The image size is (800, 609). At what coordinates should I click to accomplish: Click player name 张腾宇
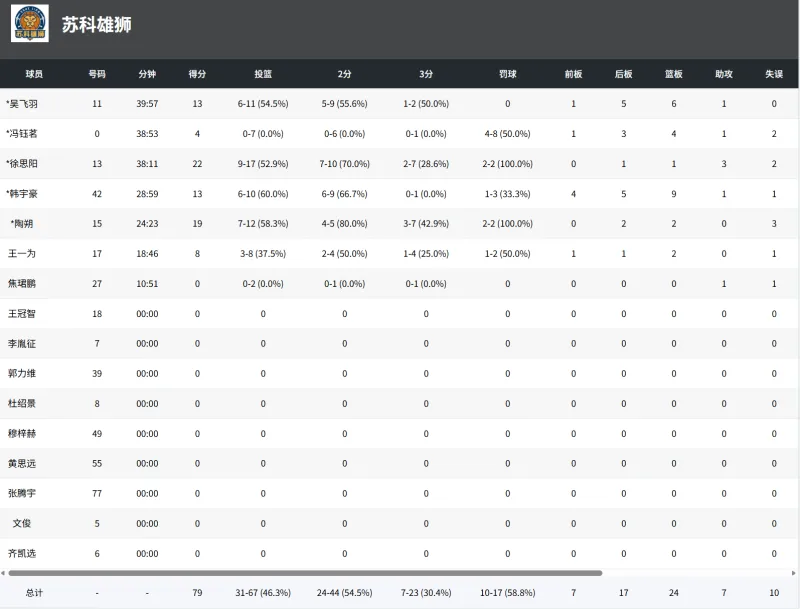22,493
